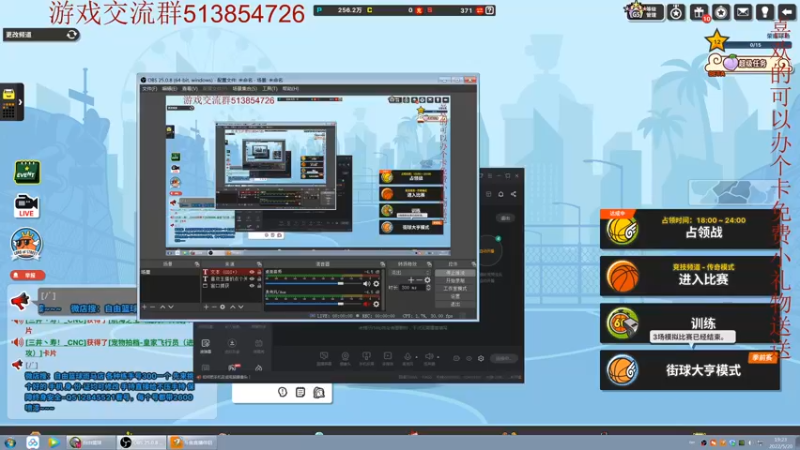Viewport: 800px width, 450px height.
Task: Click the notes icon on white floating bar
Action: click(x=300, y=392)
